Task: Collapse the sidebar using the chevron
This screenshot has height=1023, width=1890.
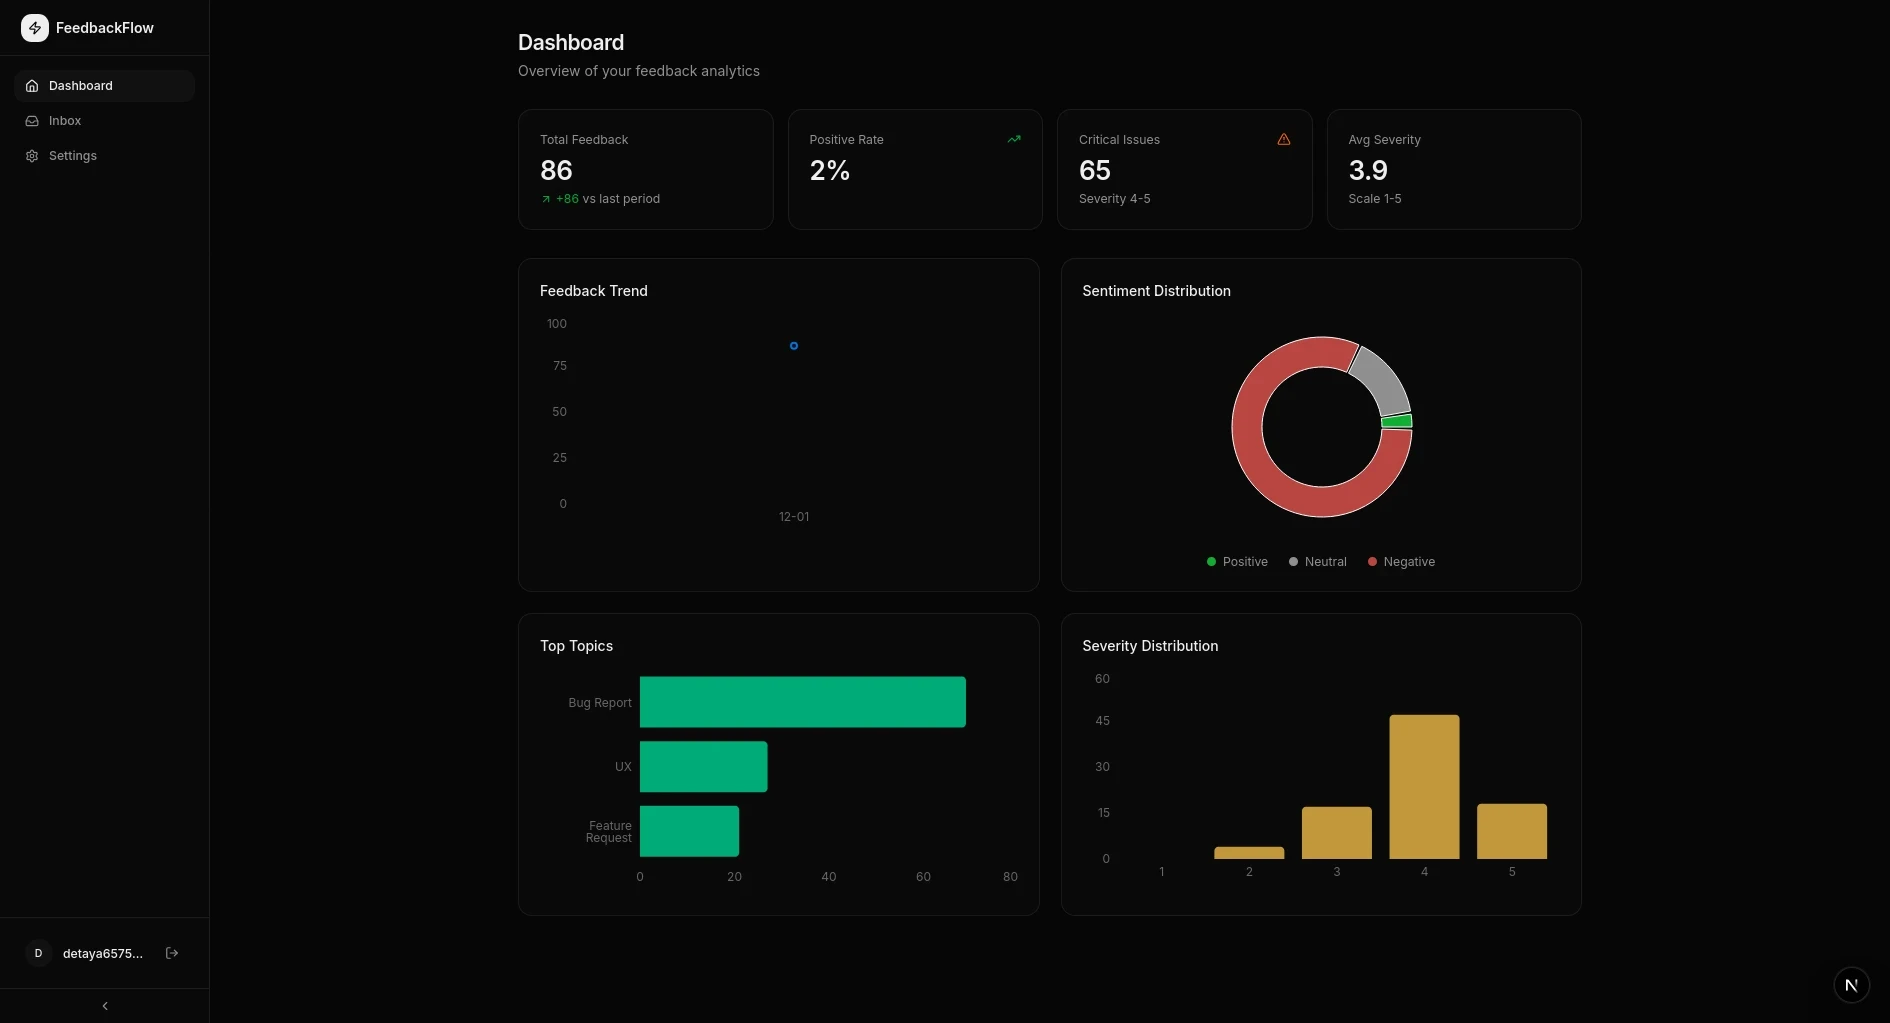Action: coord(104,1006)
